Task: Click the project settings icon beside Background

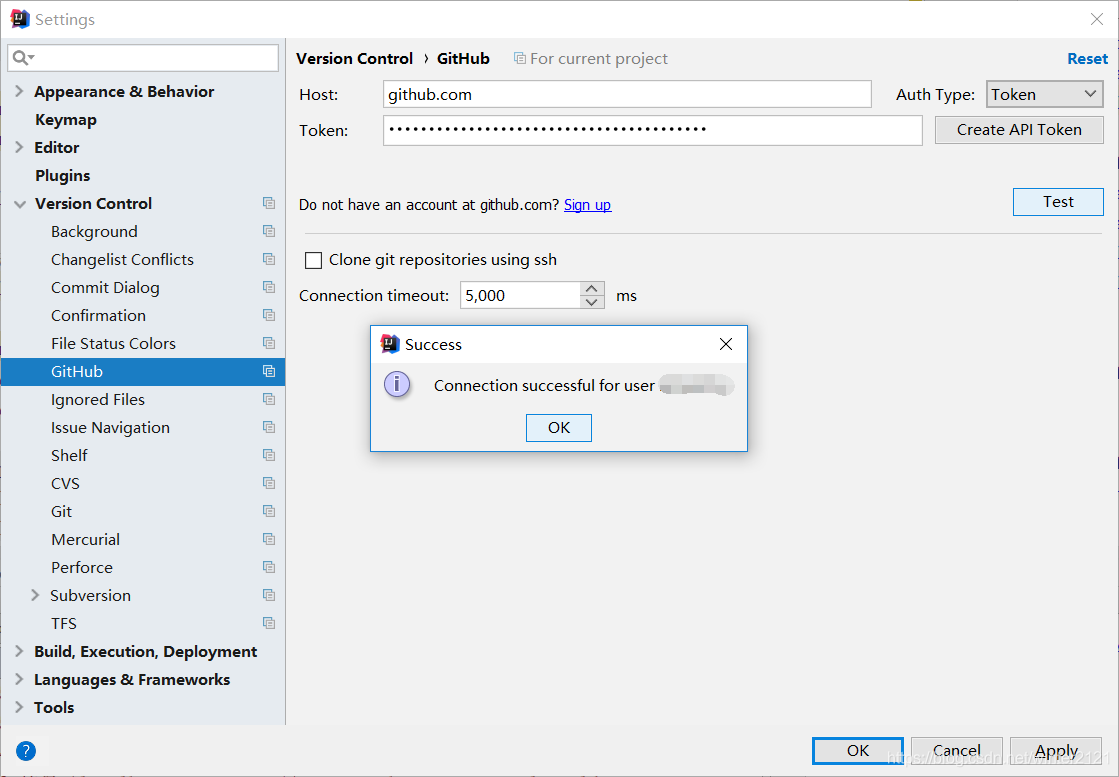Action: tap(269, 231)
